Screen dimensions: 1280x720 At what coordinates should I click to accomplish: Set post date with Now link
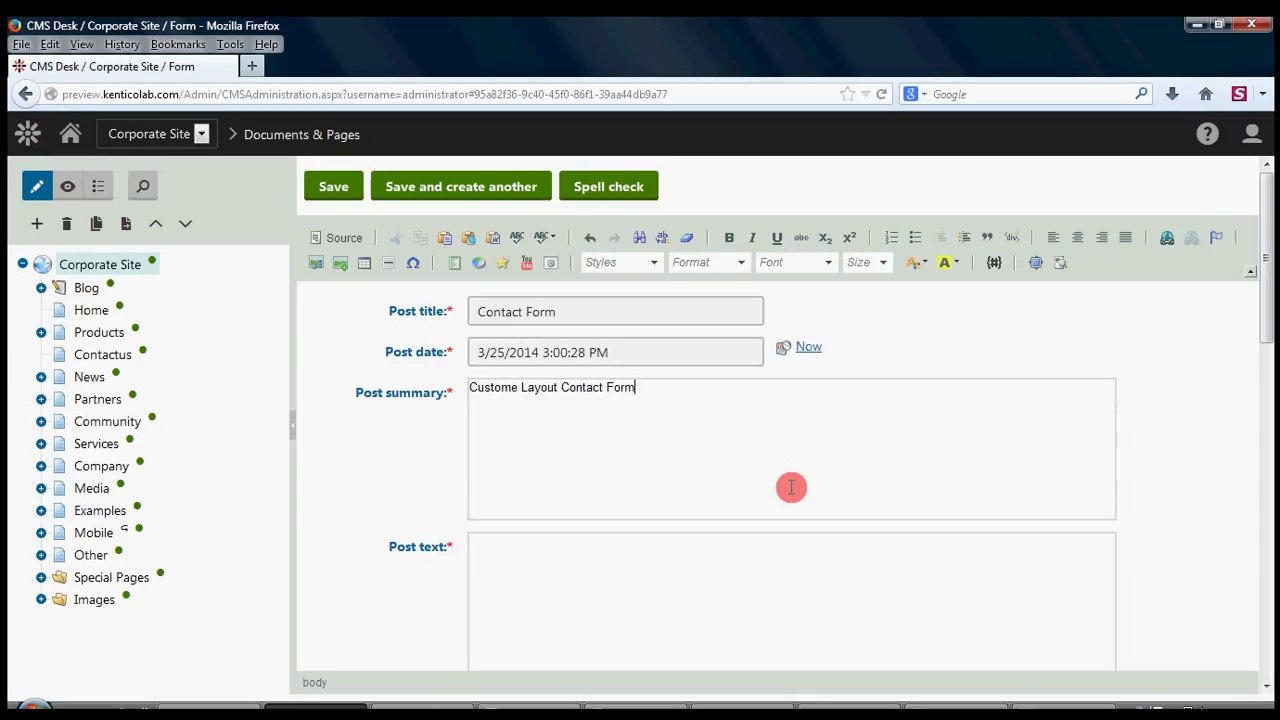[x=808, y=347]
